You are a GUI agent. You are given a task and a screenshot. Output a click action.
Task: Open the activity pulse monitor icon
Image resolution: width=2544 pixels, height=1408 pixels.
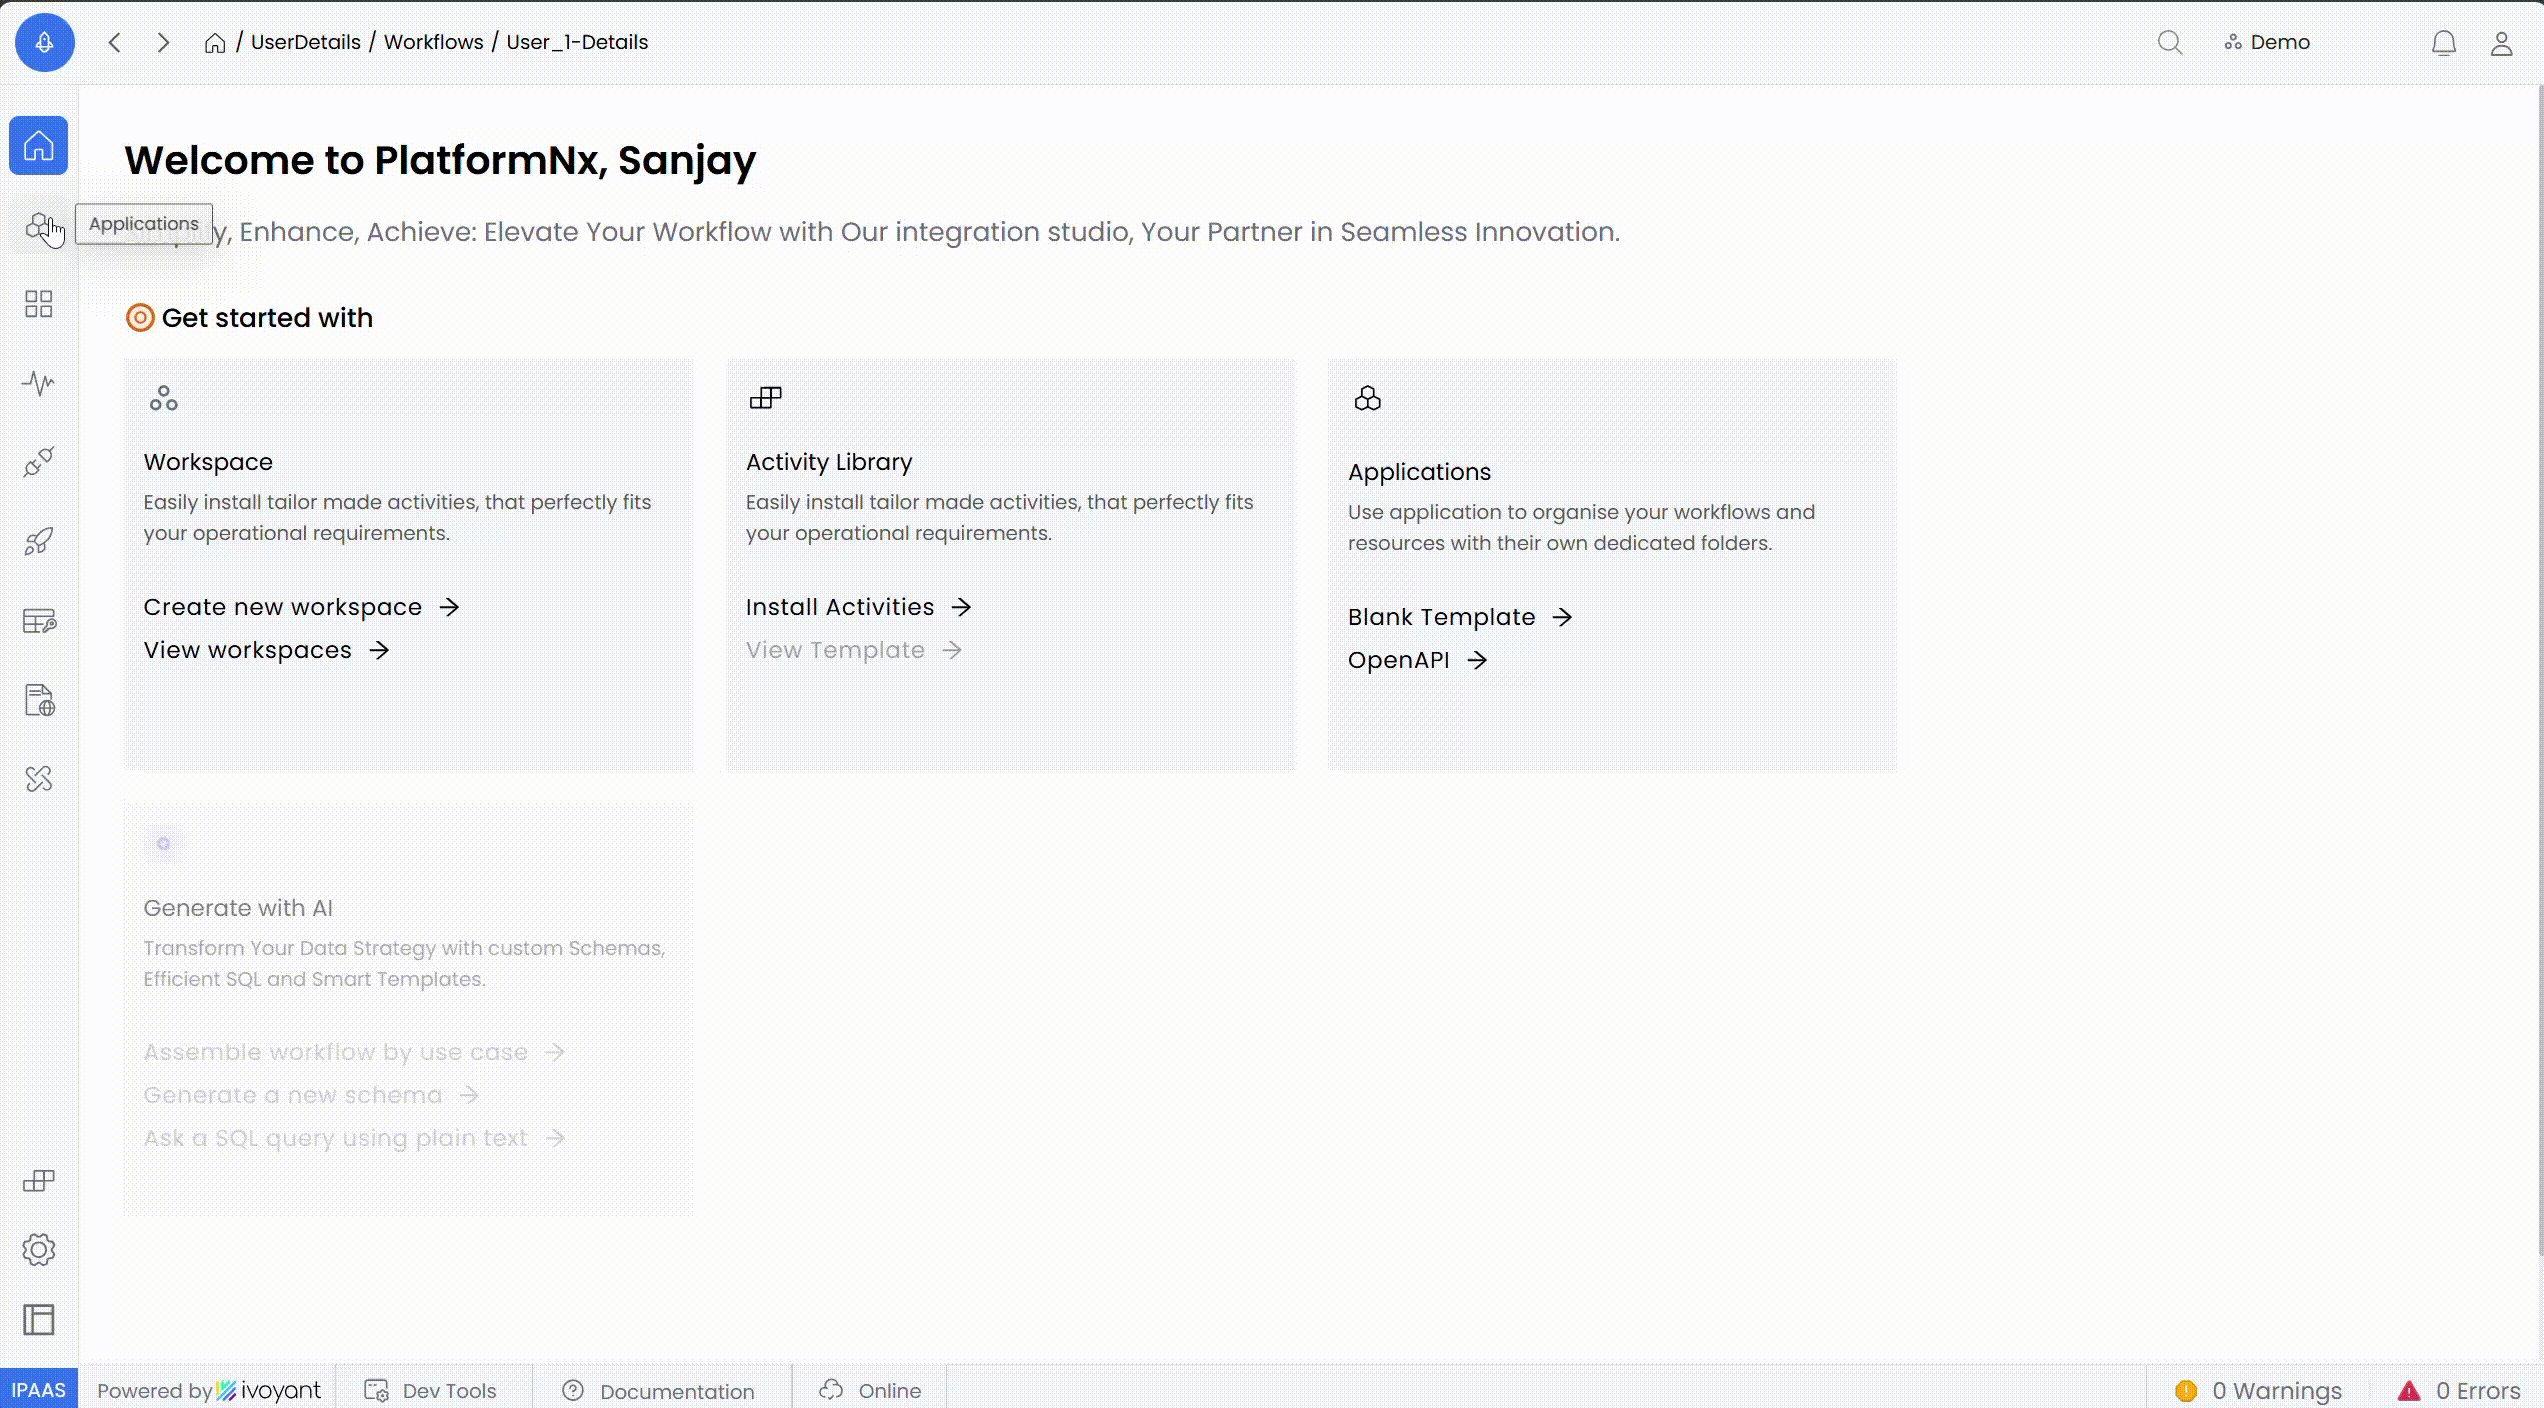pyautogui.click(x=38, y=383)
